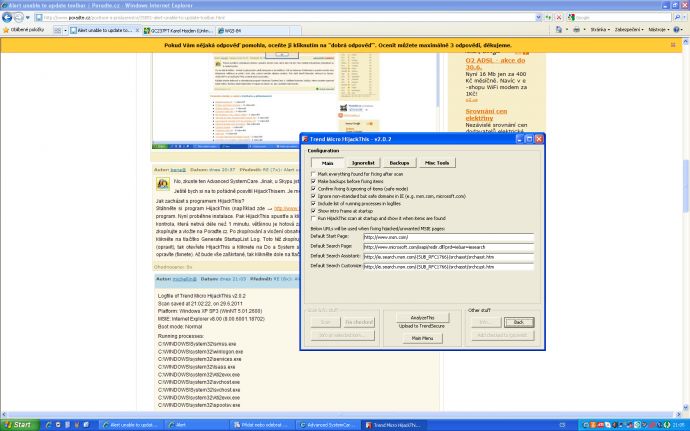The image size is (690, 431).
Task: Open the 'O2 ADSL - akce do 30.6.' ad link
Action: (495, 63)
